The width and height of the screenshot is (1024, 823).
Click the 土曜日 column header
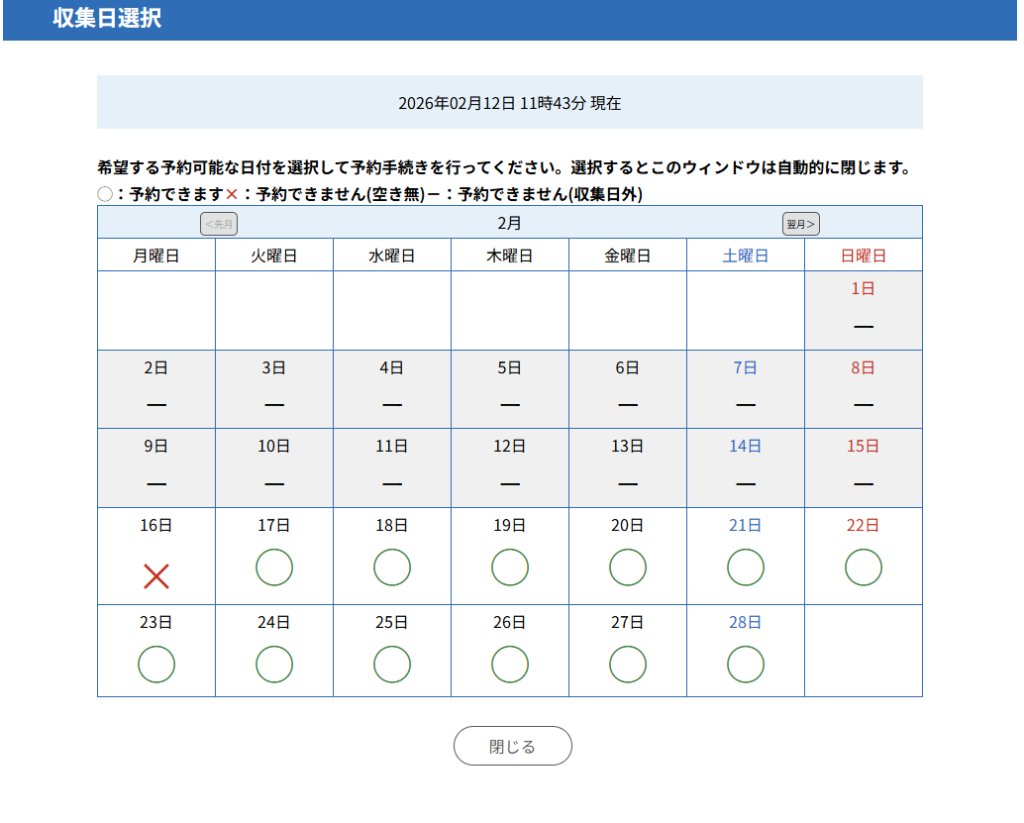click(x=746, y=256)
